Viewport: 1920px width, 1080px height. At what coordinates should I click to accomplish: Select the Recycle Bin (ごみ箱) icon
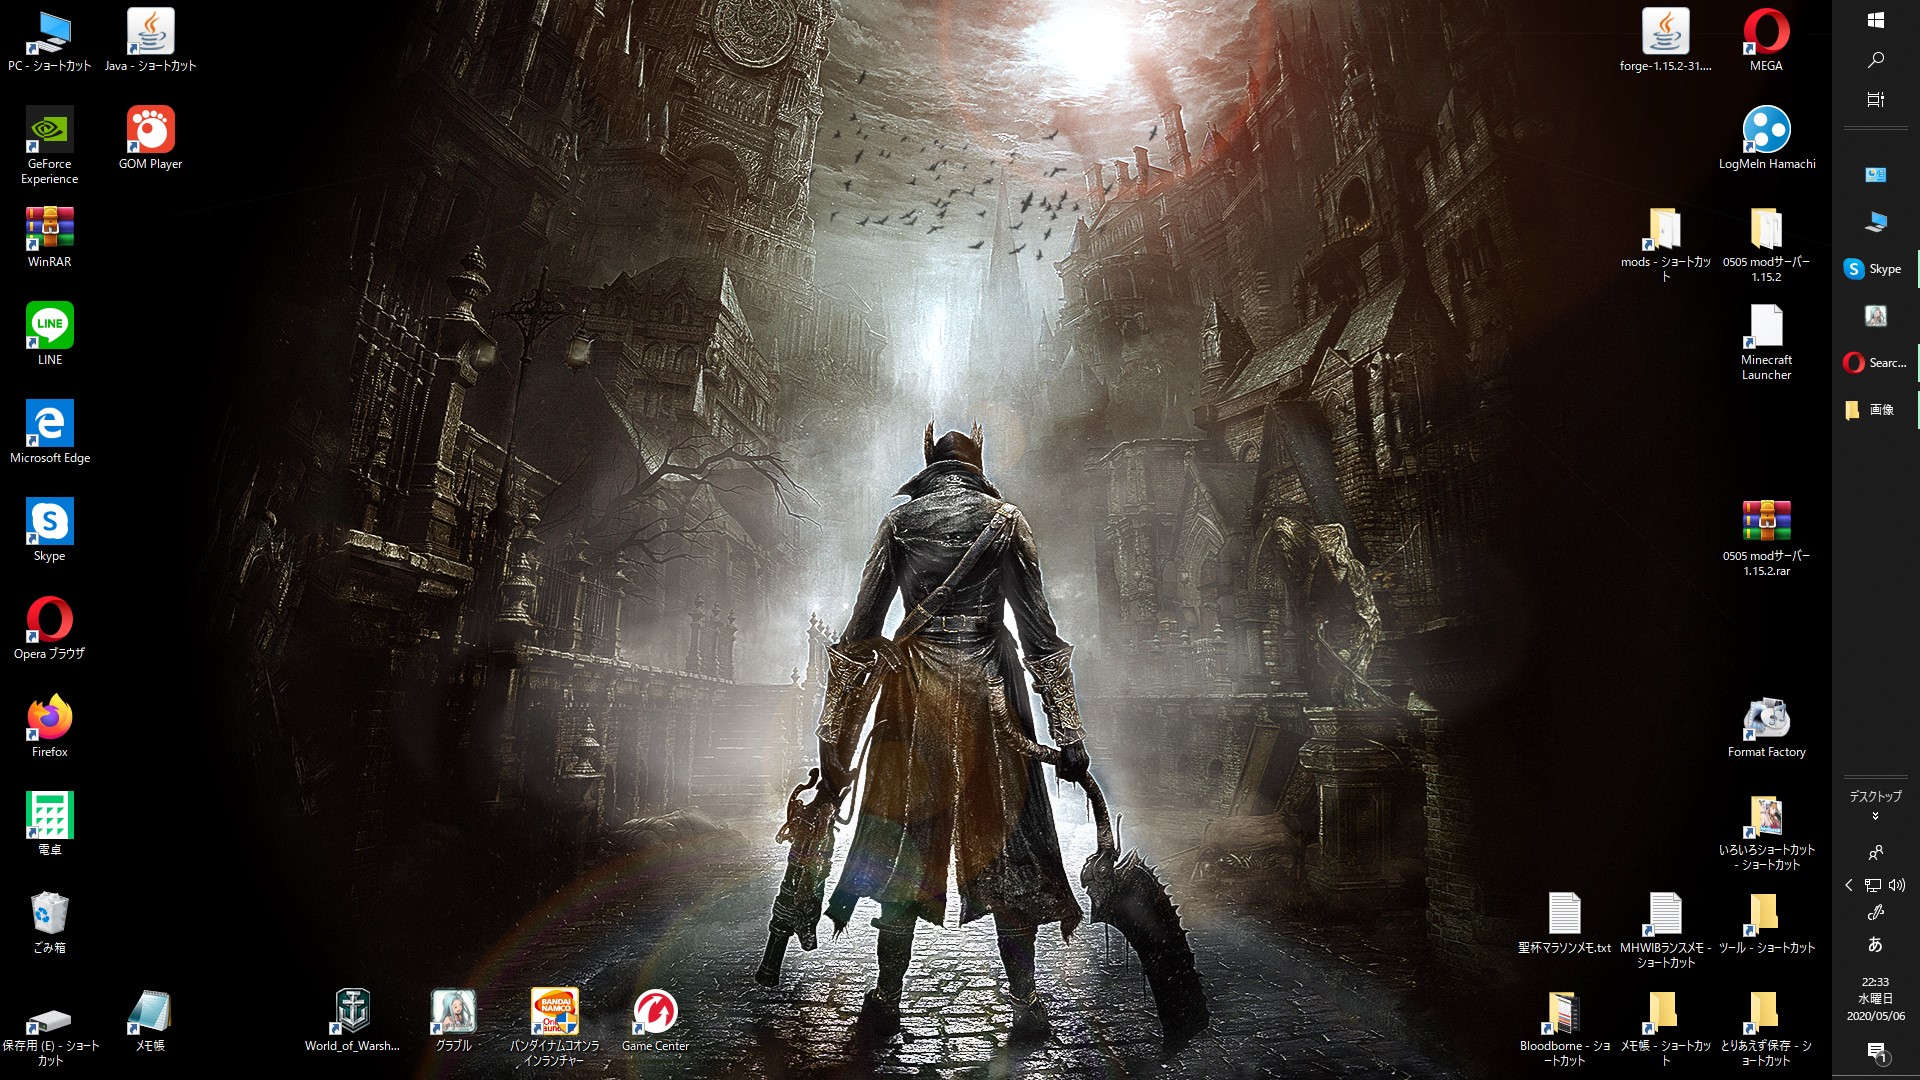(49, 922)
